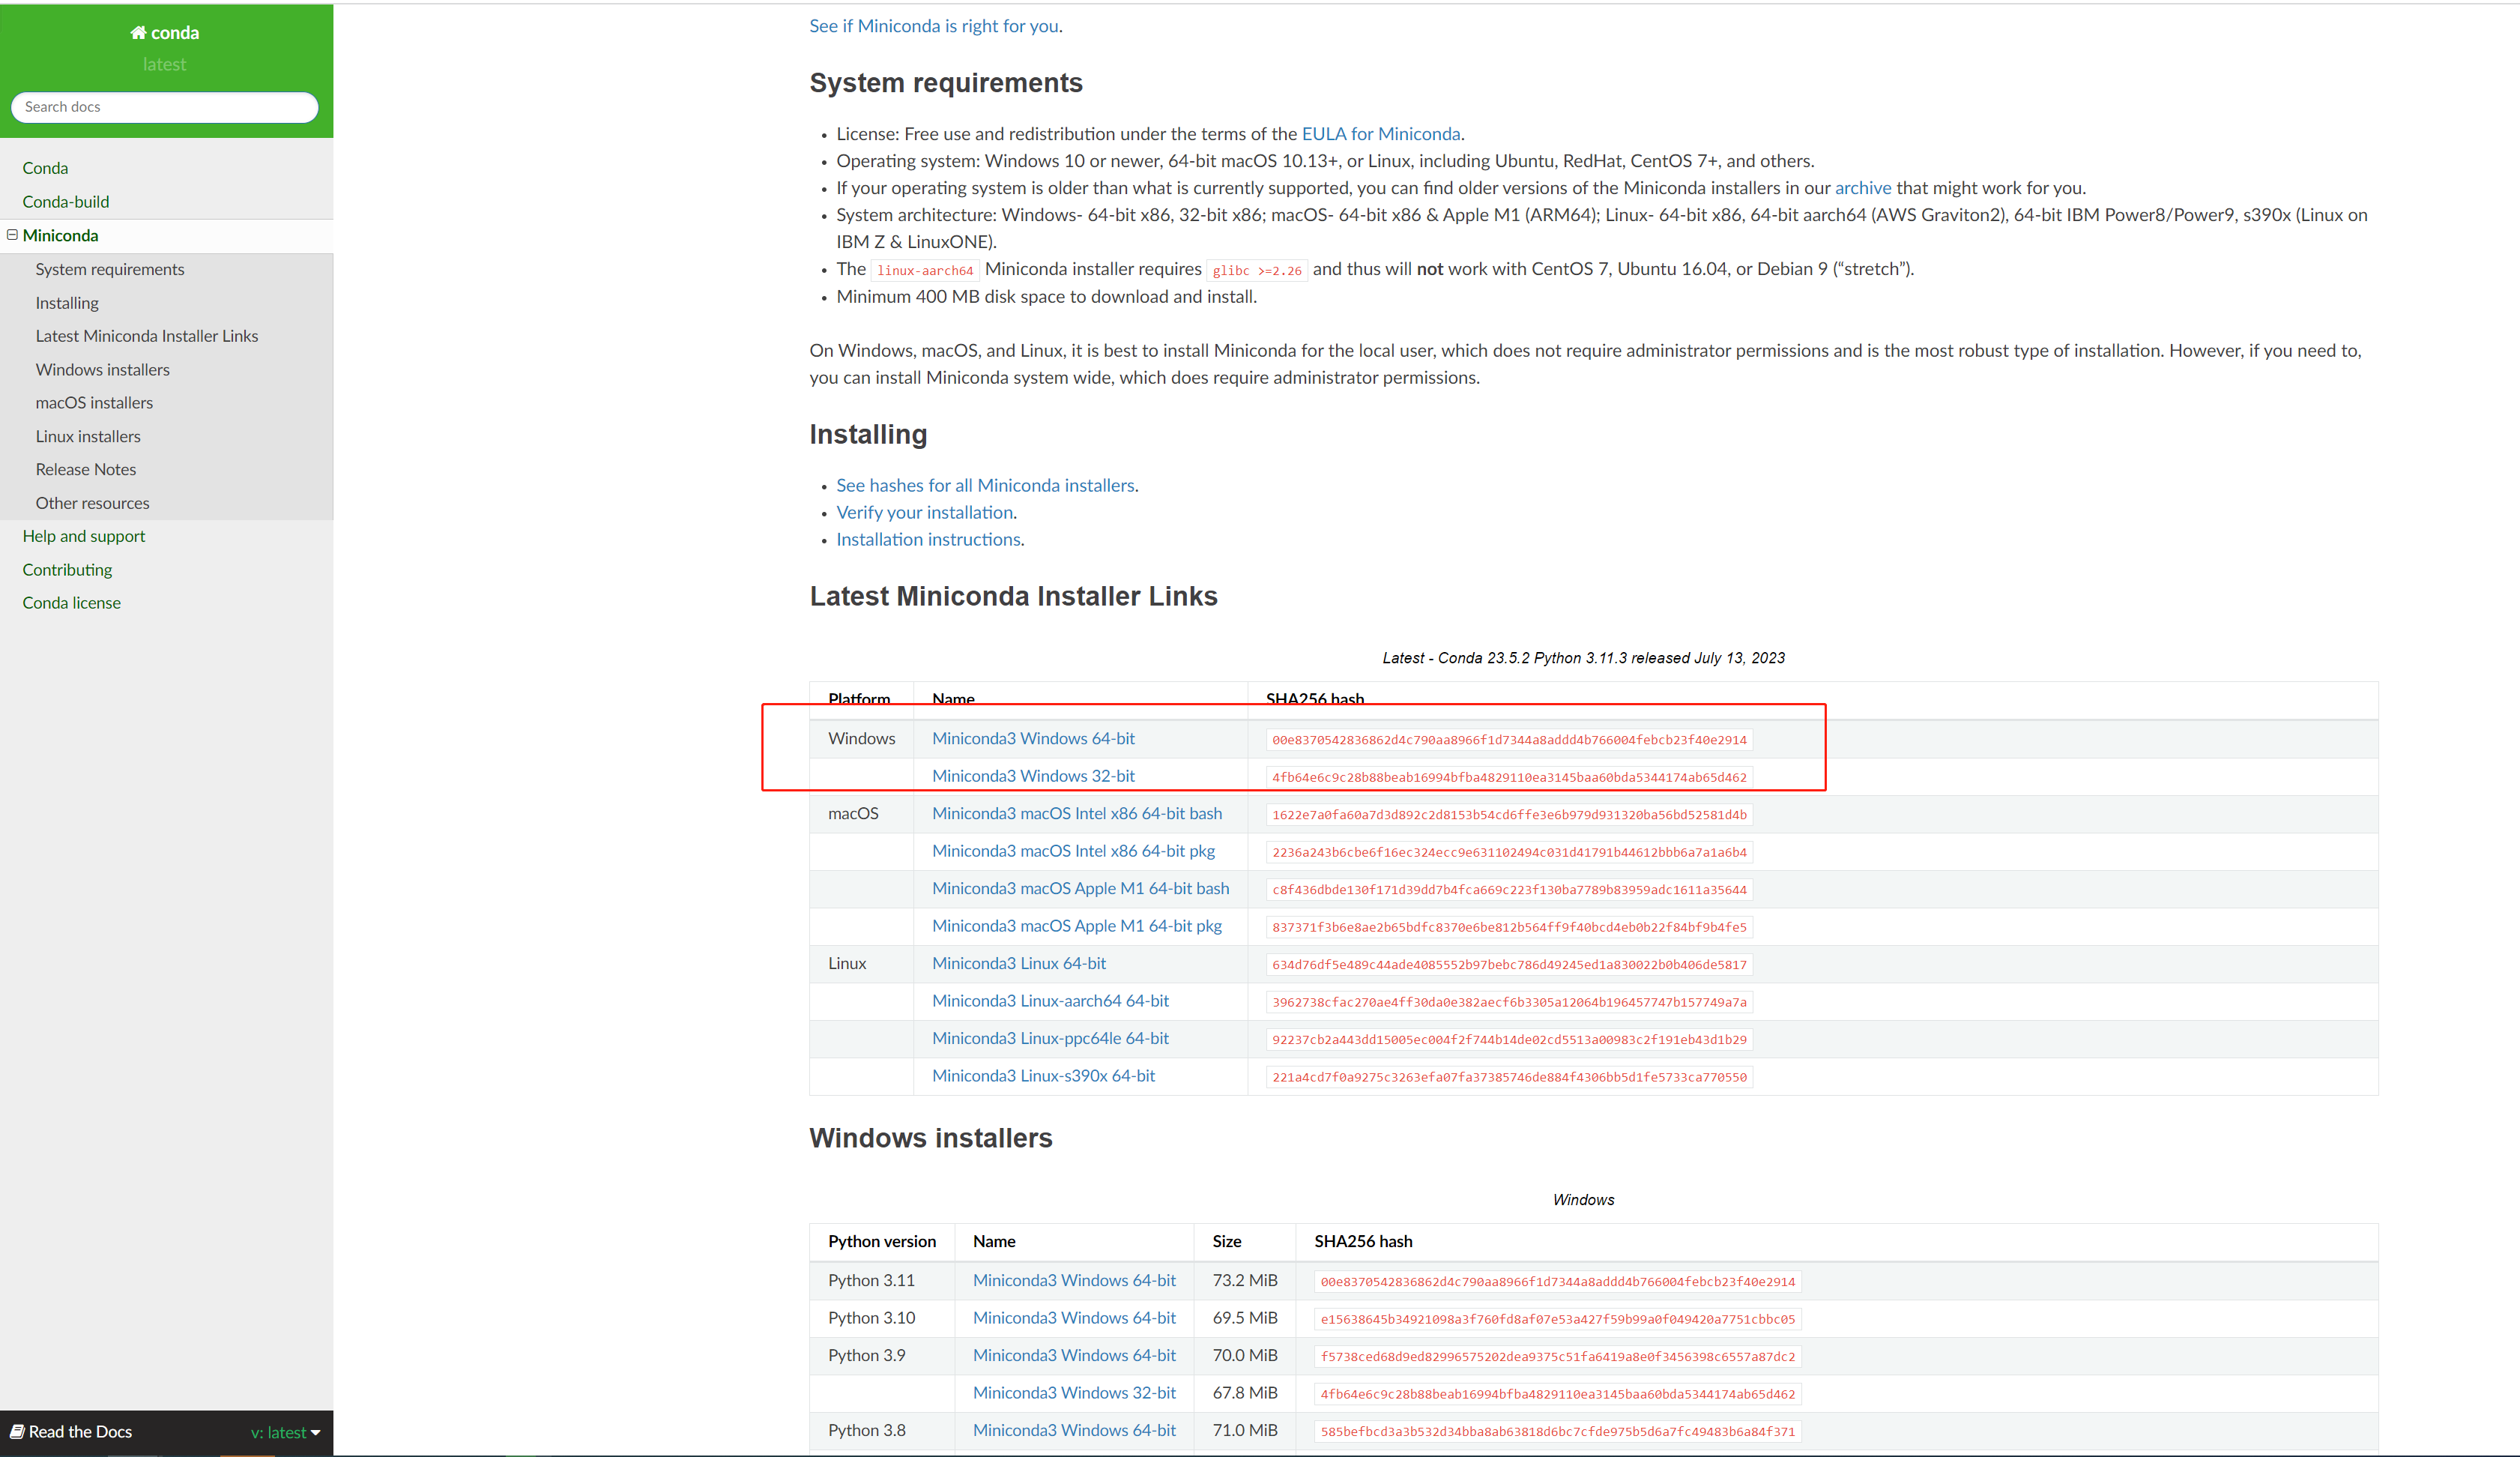Click the '73.2 MiB' size cell
The height and width of the screenshot is (1457, 2520).
coord(1245,1280)
